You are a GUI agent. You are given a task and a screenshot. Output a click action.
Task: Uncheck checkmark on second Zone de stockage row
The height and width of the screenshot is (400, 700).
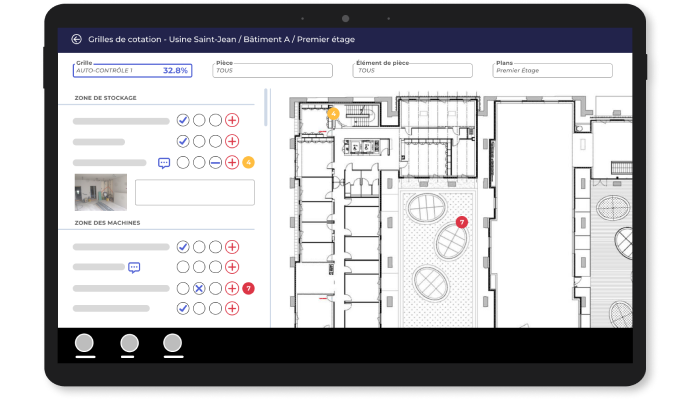[183, 141]
